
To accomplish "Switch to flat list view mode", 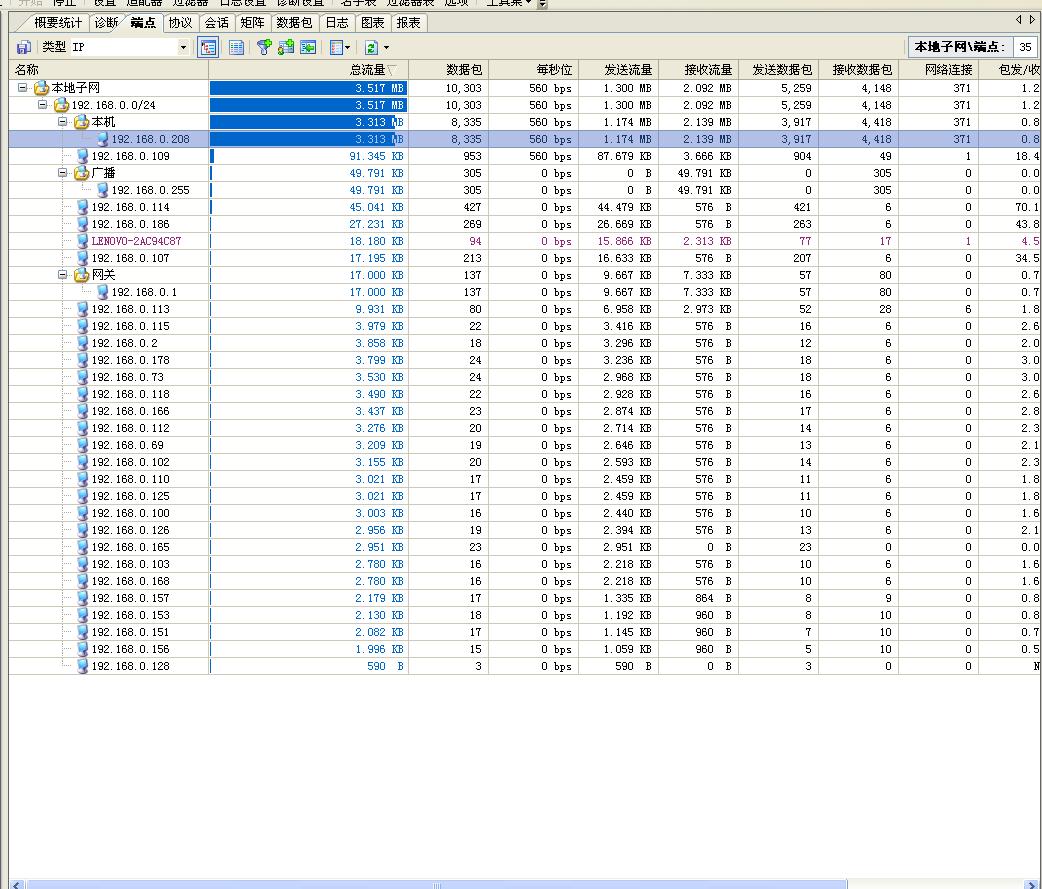I will click(x=236, y=47).
